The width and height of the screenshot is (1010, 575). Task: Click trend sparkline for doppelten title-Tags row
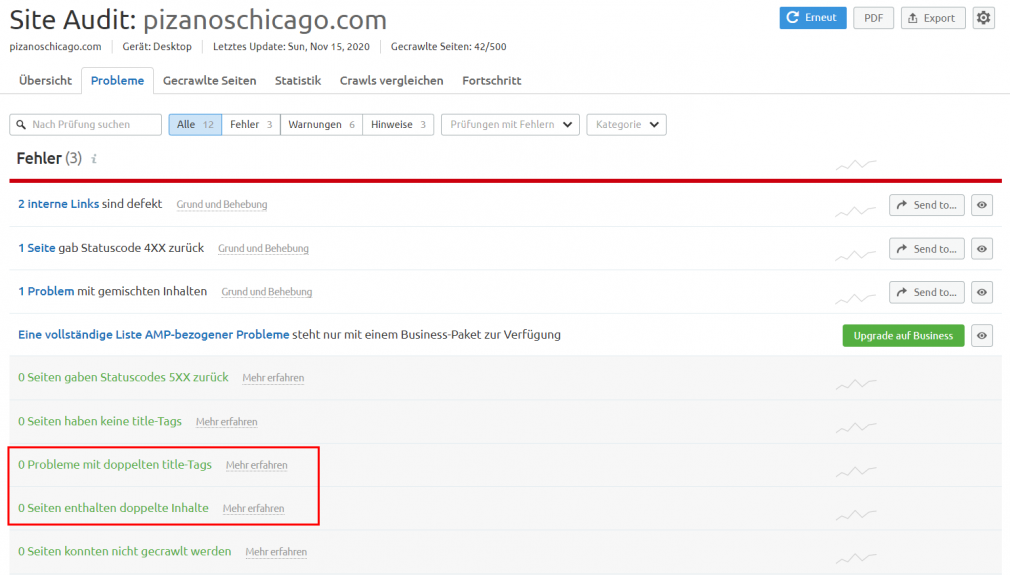point(856,471)
